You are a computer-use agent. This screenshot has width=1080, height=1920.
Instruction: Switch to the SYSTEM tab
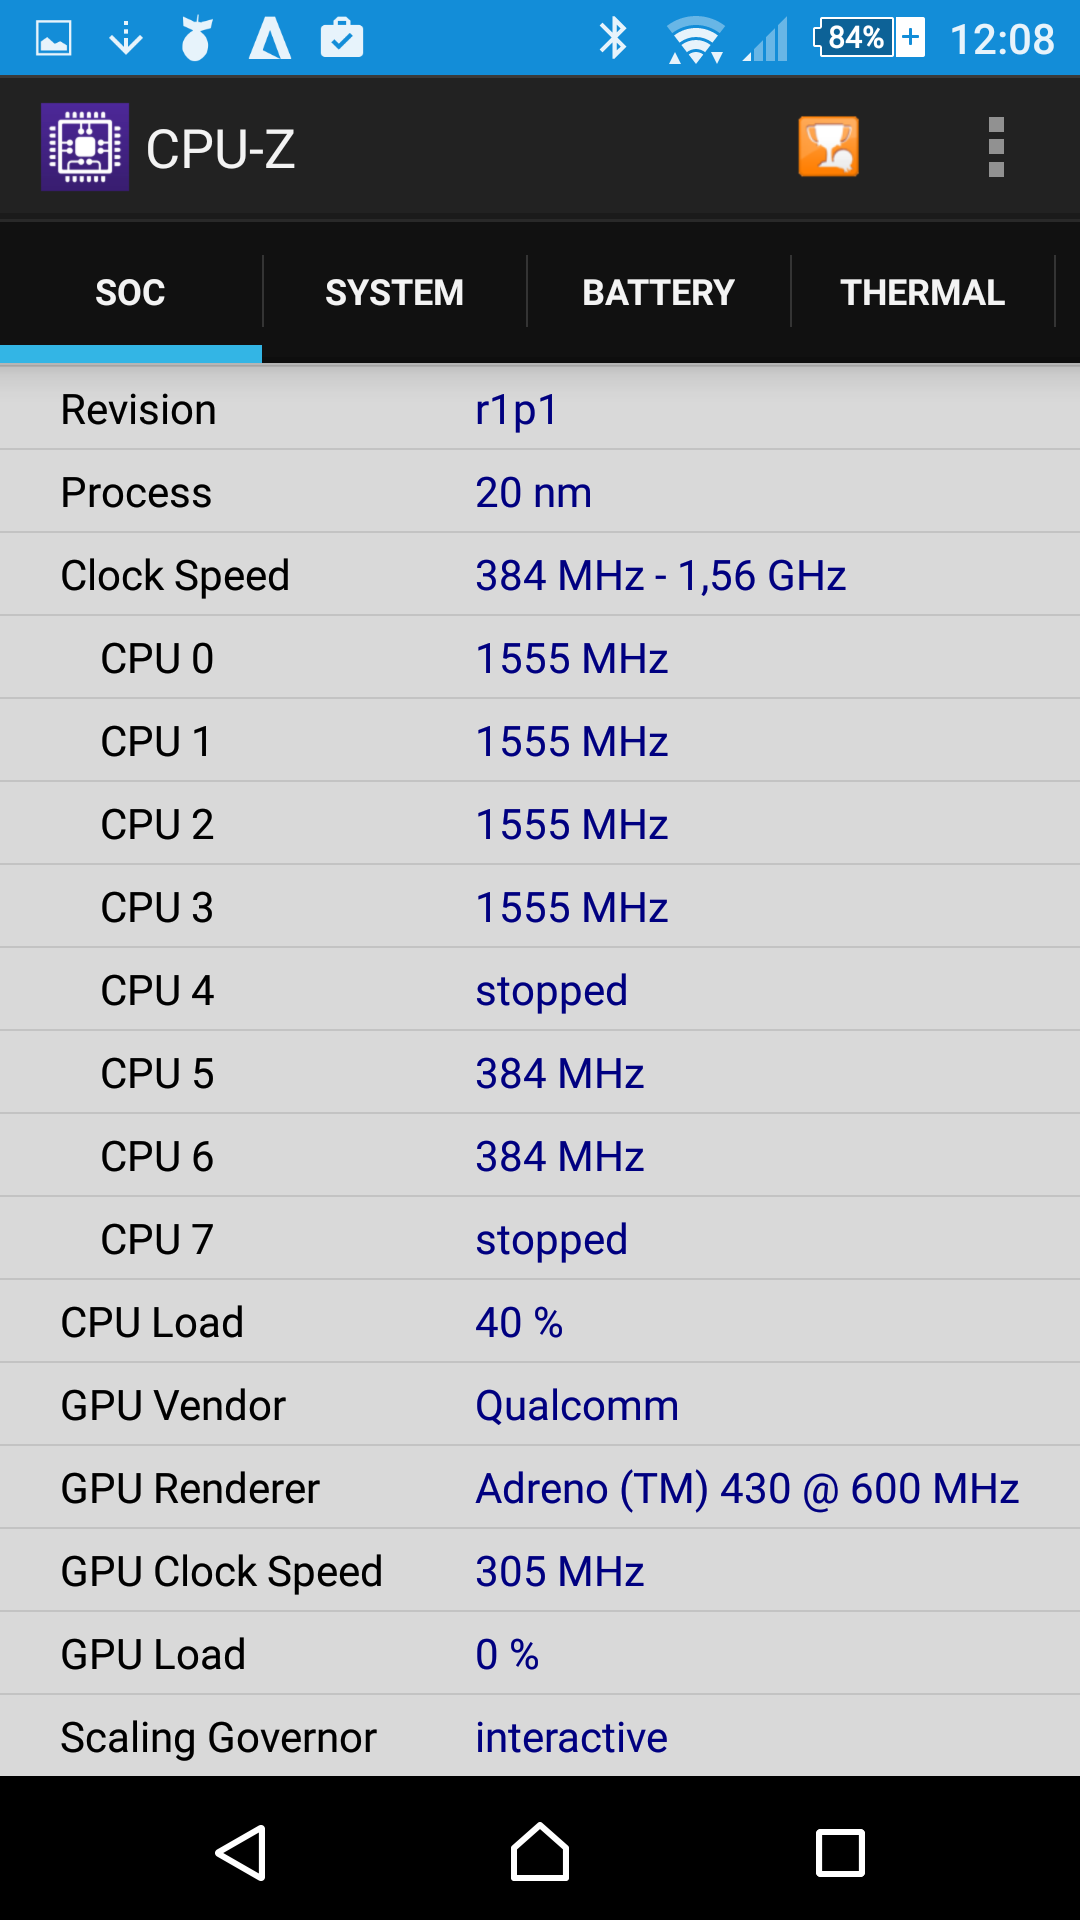(394, 292)
